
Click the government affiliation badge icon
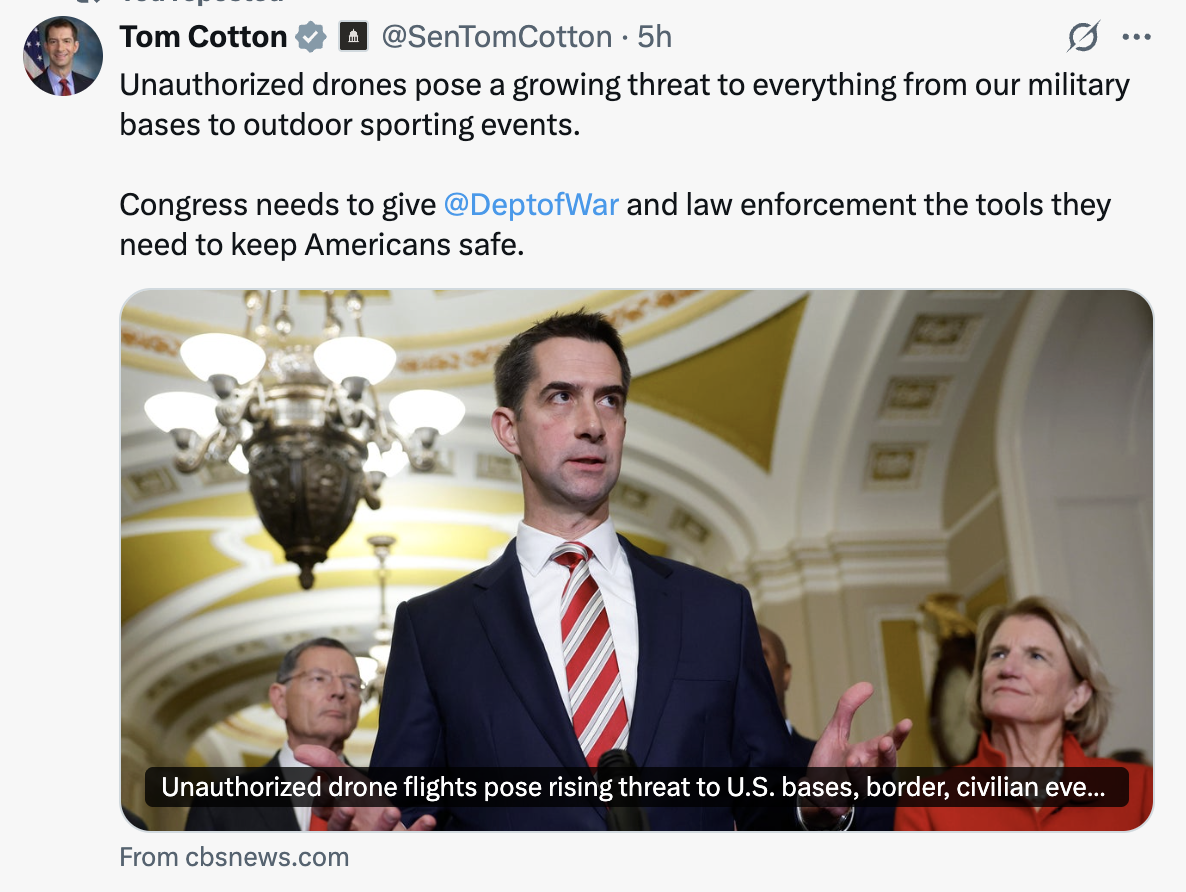click(353, 36)
